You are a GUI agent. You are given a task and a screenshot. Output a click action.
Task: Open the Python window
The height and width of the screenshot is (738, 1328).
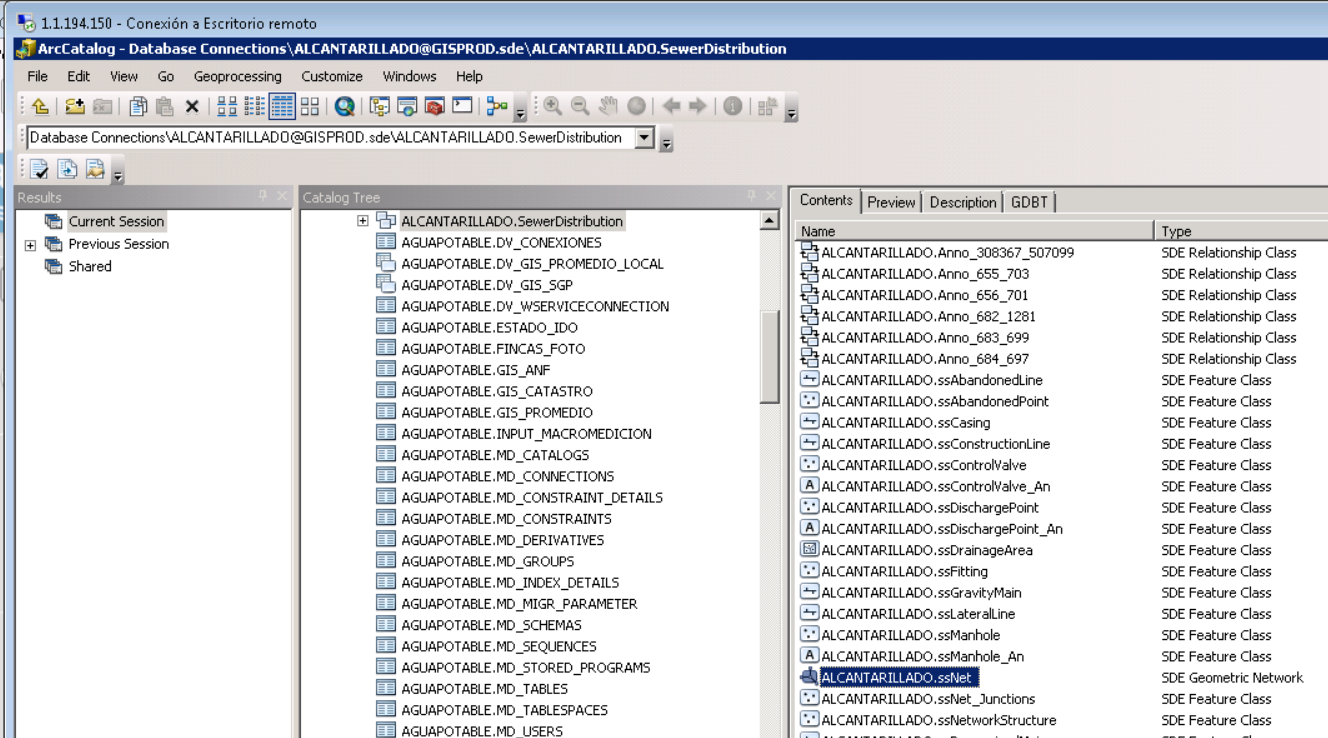[462, 106]
